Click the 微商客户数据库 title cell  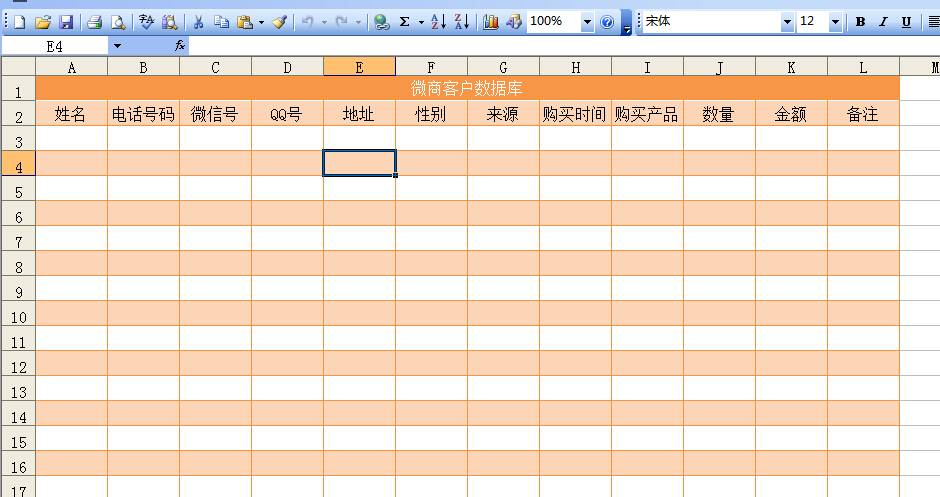[x=467, y=89]
